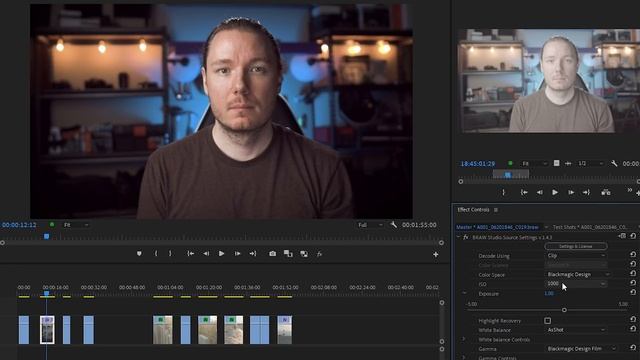
Task: Step forward one frame in Program monitor
Action: (237, 254)
